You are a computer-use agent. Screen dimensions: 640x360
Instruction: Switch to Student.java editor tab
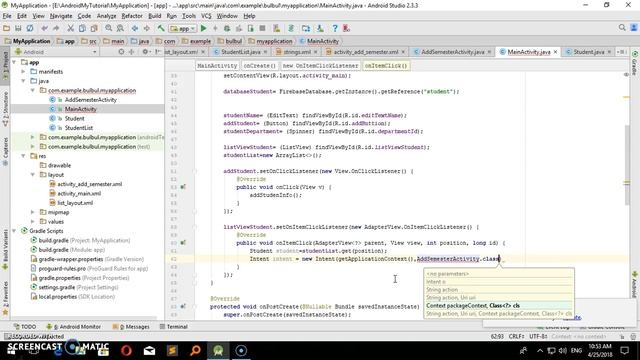pyautogui.click(x=588, y=52)
